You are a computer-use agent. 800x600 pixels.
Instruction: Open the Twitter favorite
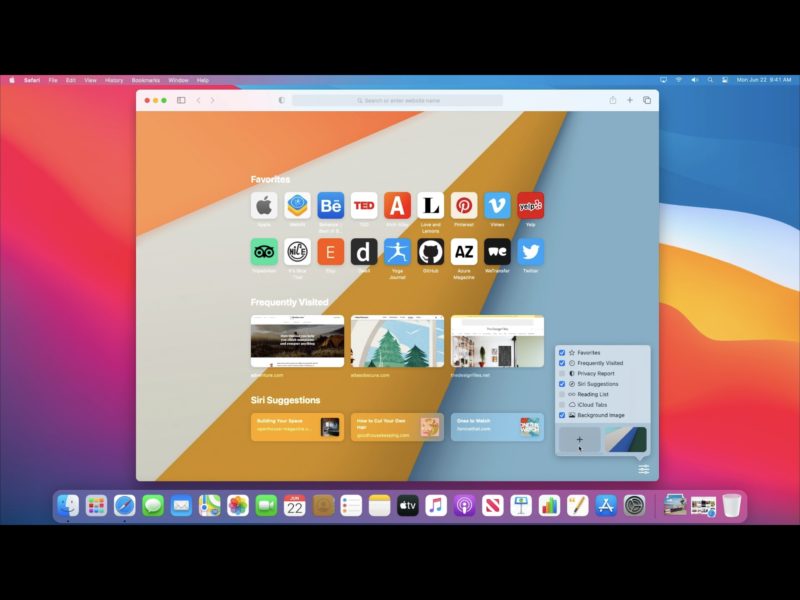(531, 252)
